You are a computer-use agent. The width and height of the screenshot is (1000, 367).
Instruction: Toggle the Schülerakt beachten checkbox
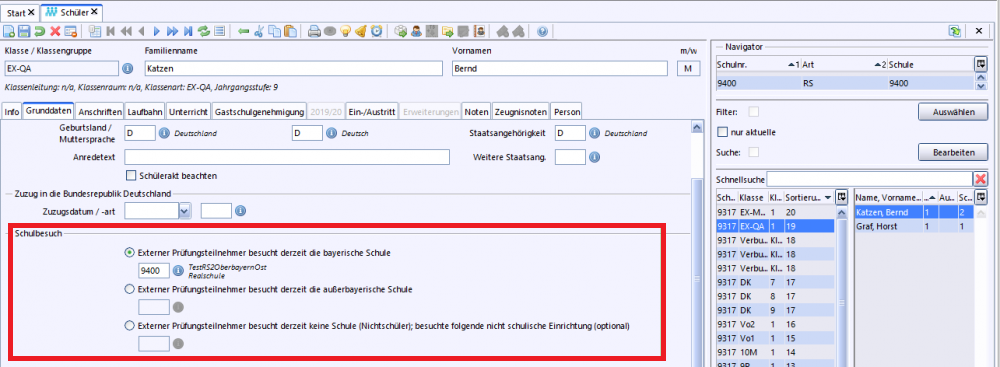(131, 176)
